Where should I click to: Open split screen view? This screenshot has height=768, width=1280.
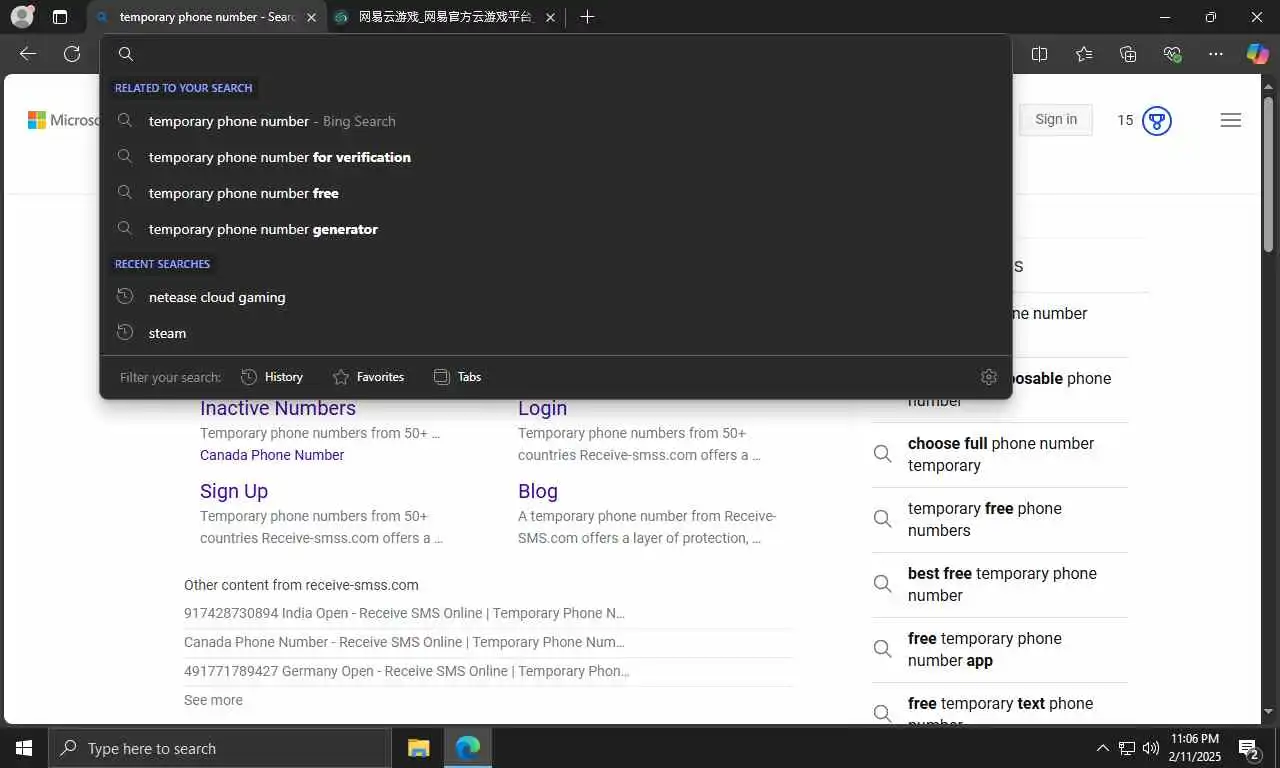coord(1040,54)
